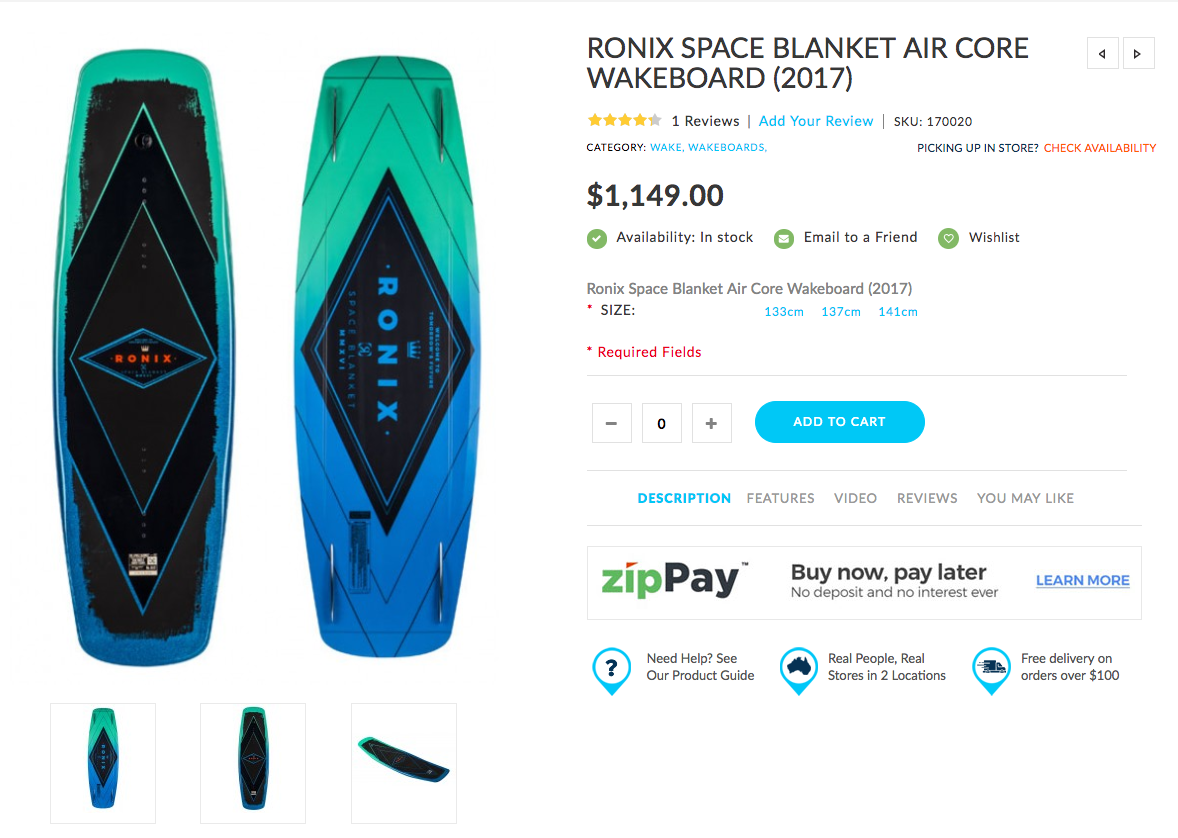1178x838 pixels.
Task: Click the Australia map pin icon
Action: coord(798,670)
